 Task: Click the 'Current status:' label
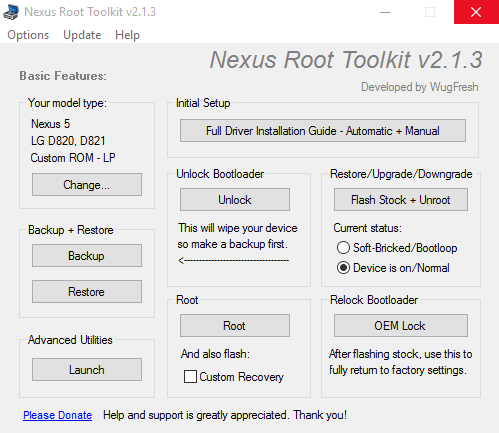tap(368, 228)
